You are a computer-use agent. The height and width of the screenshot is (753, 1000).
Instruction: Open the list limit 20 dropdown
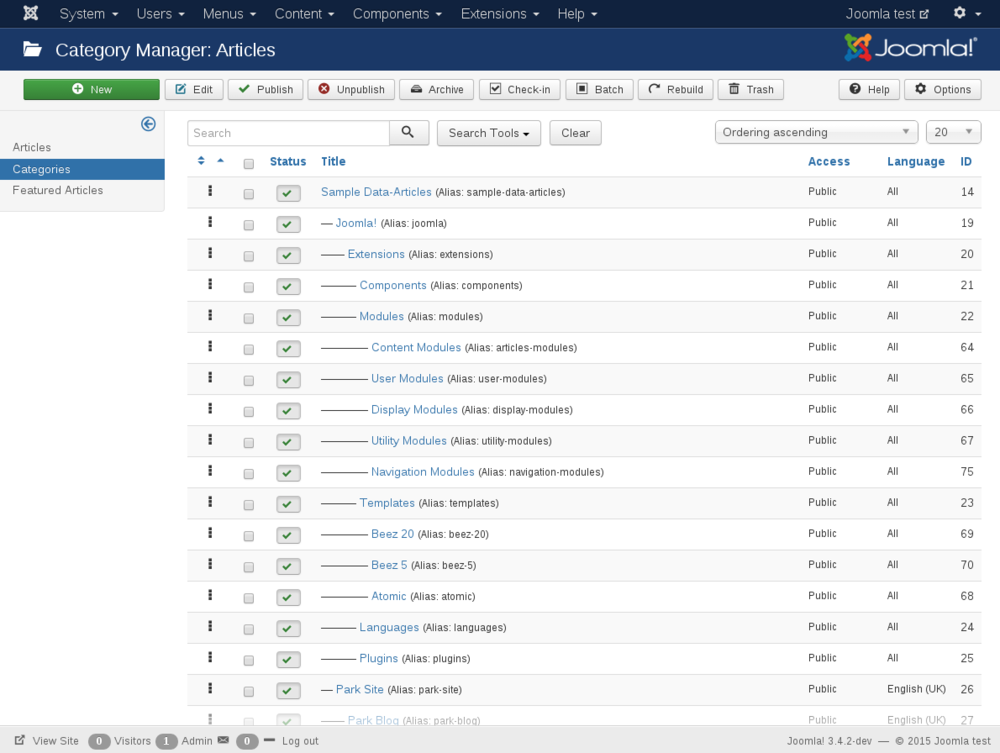[x=953, y=132]
